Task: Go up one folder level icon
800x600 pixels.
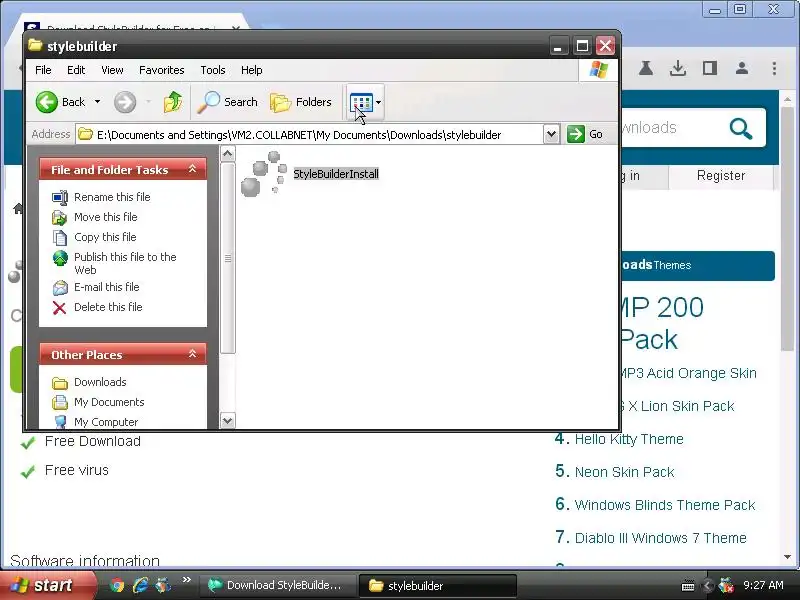Action: [173, 102]
